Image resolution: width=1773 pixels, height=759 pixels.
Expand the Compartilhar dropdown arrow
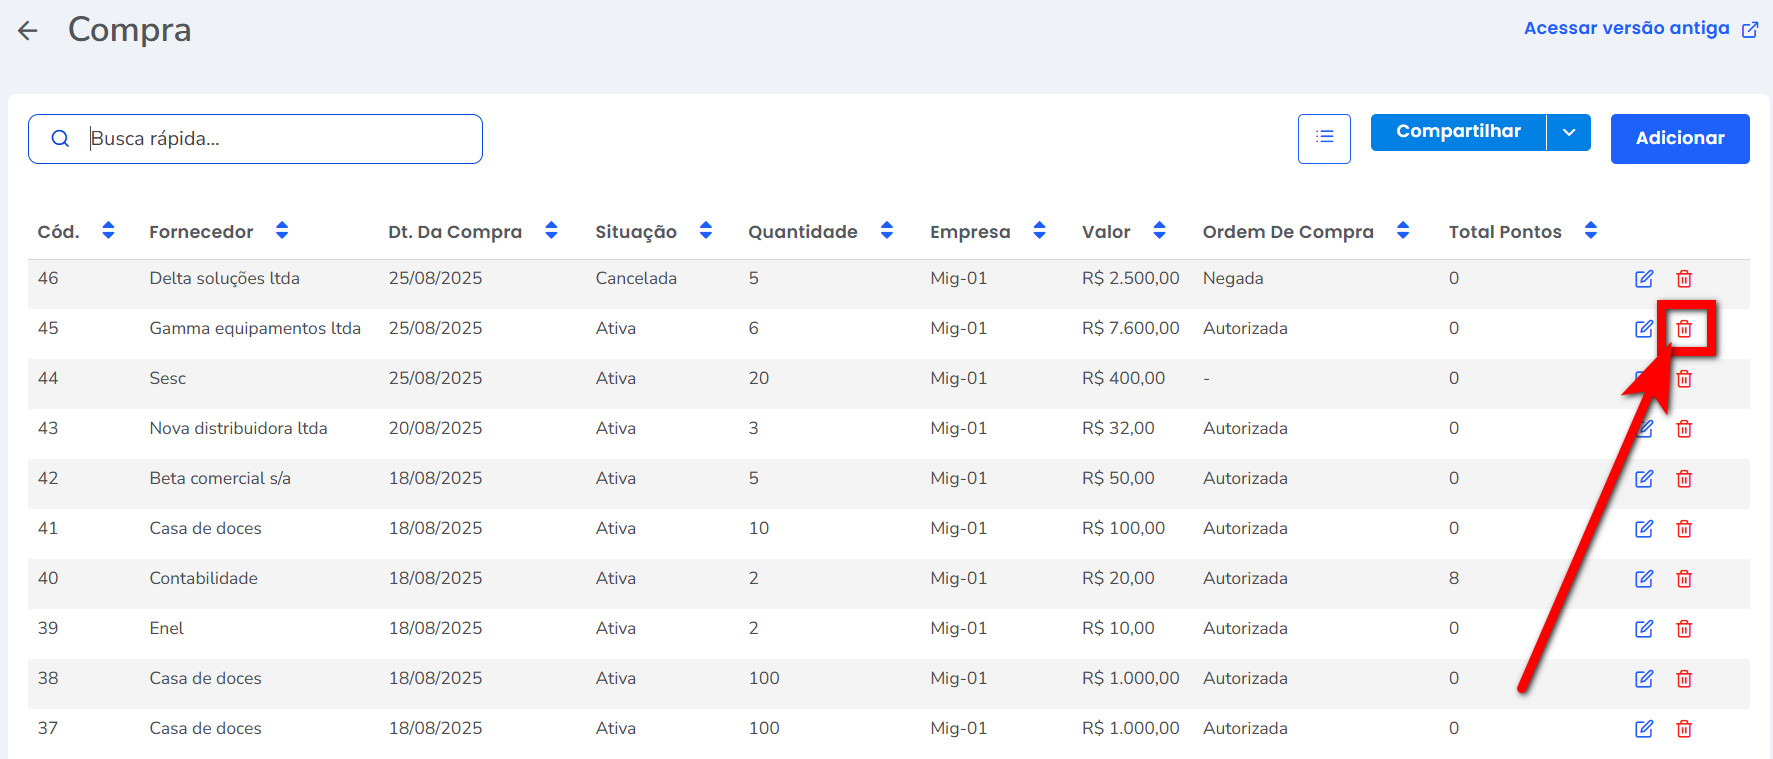pyautogui.click(x=1568, y=132)
